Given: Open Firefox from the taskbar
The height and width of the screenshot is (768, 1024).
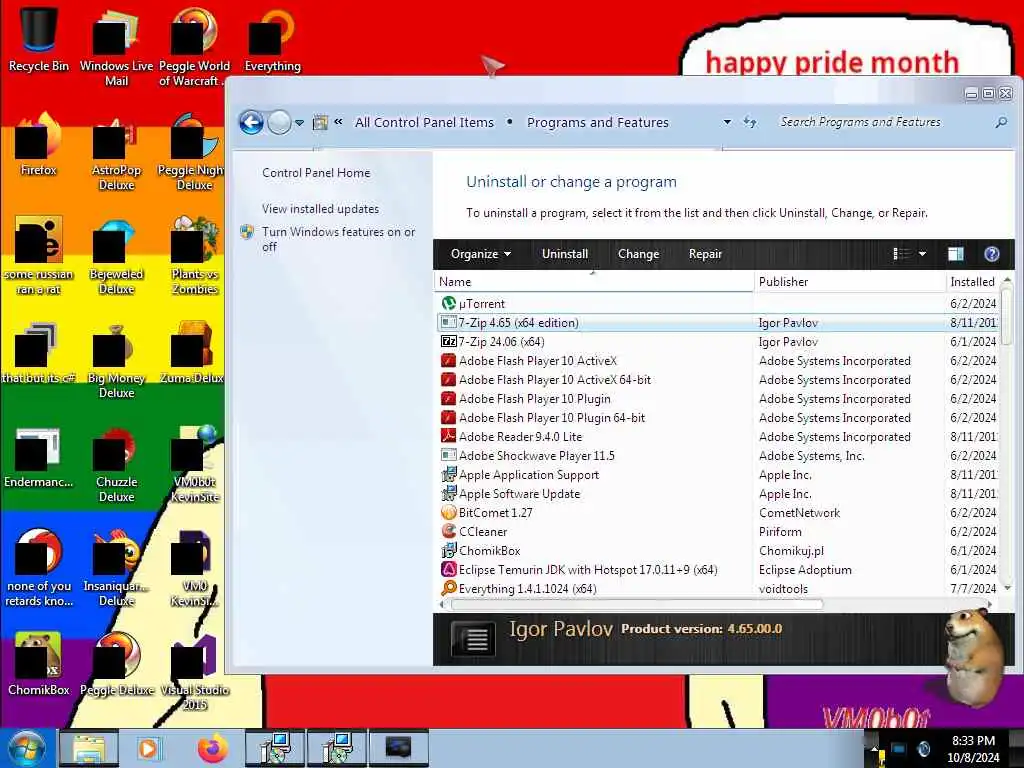Looking at the screenshot, I should (212, 748).
